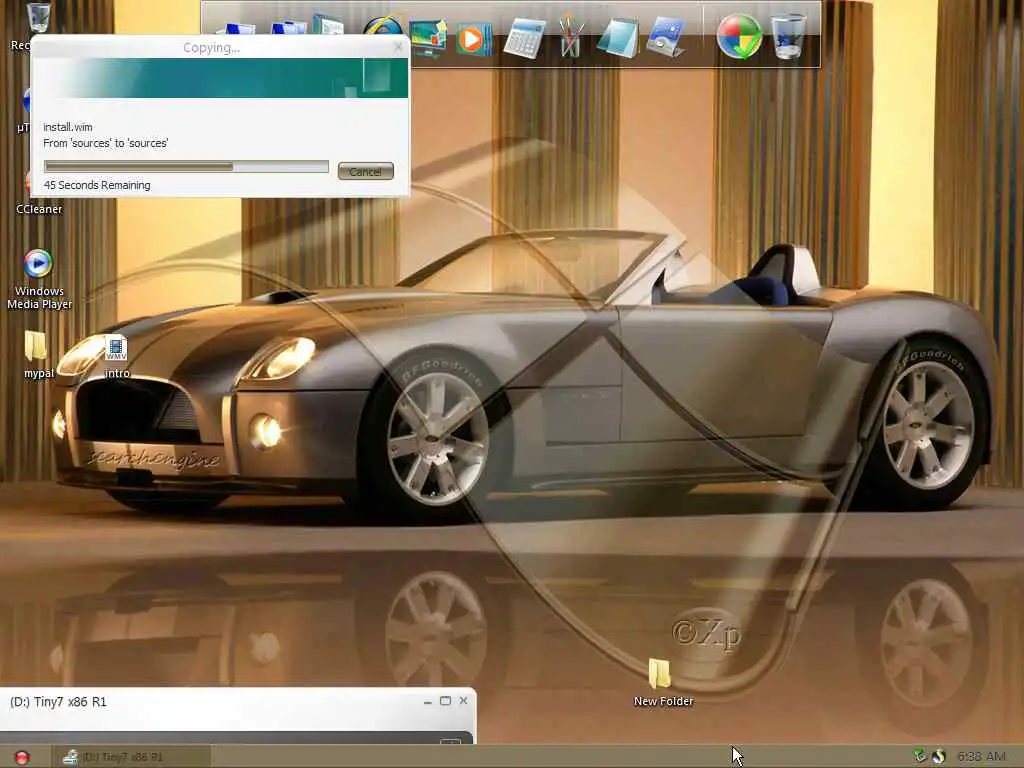Open the Windows Media Player desktop shortcut
The height and width of the screenshot is (768, 1024).
click(39, 280)
